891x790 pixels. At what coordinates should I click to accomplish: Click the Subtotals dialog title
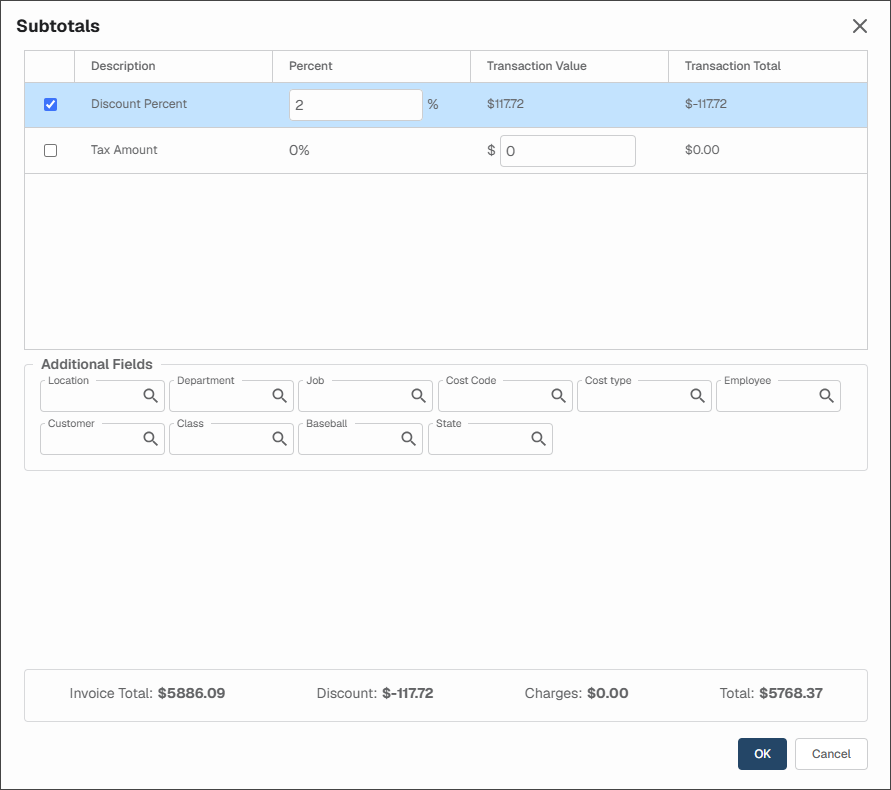(58, 26)
